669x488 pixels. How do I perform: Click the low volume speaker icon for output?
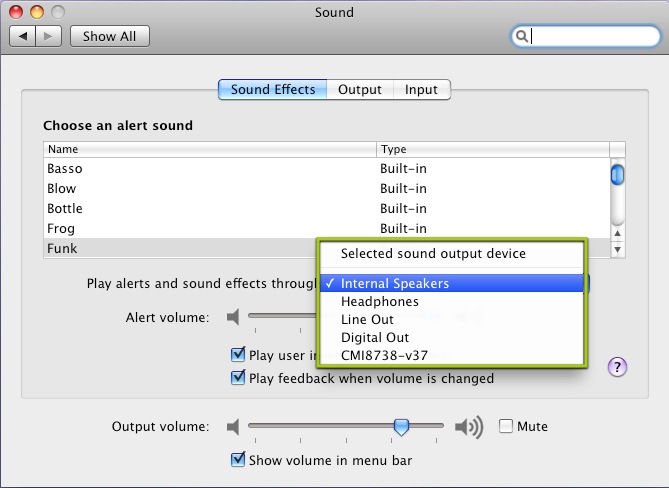[233, 427]
